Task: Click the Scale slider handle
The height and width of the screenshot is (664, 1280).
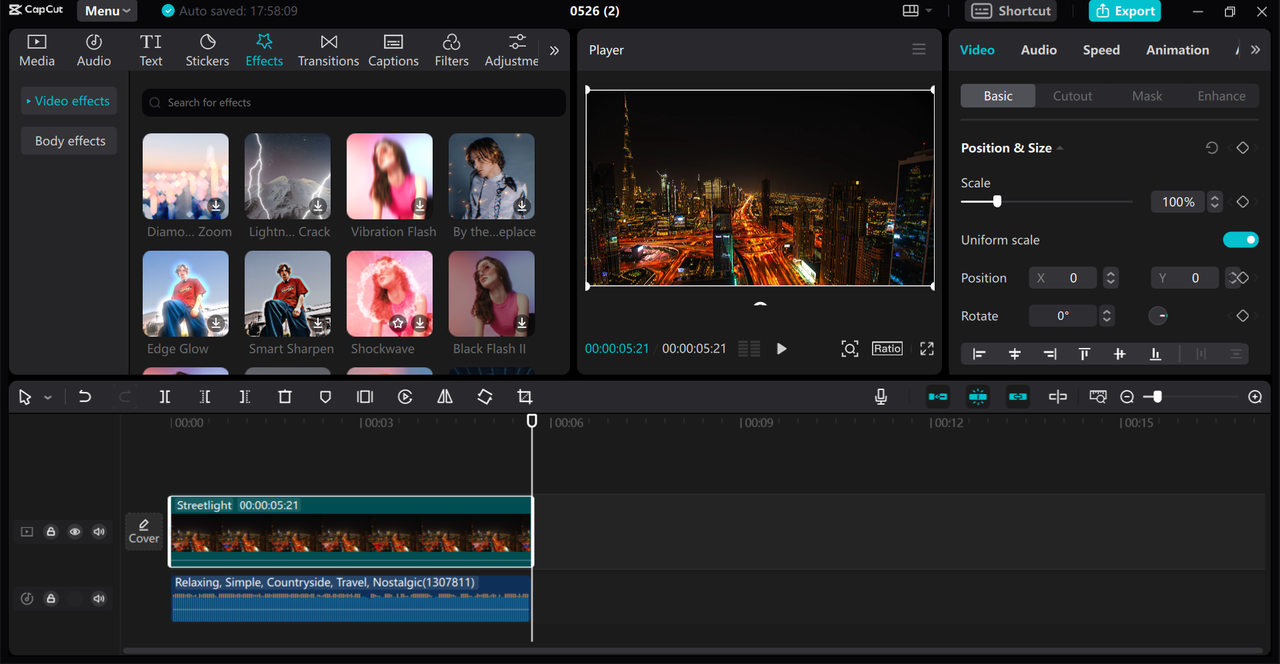Action: [x=997, y=201]
